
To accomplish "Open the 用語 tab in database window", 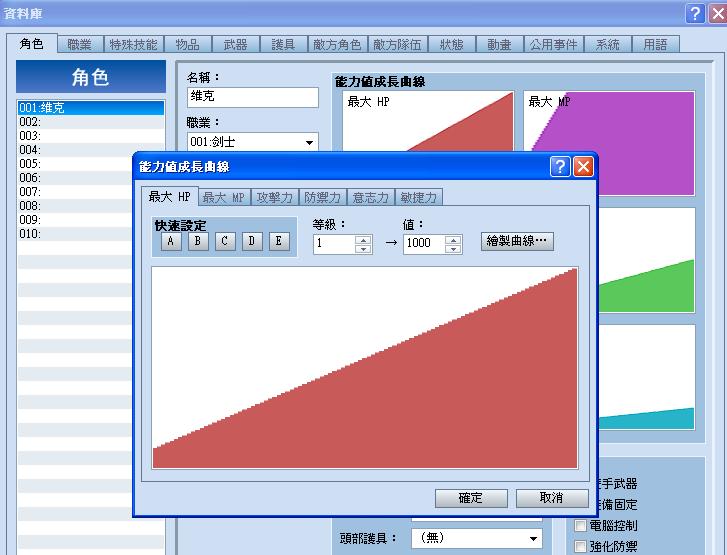I will tap(656, 45).
